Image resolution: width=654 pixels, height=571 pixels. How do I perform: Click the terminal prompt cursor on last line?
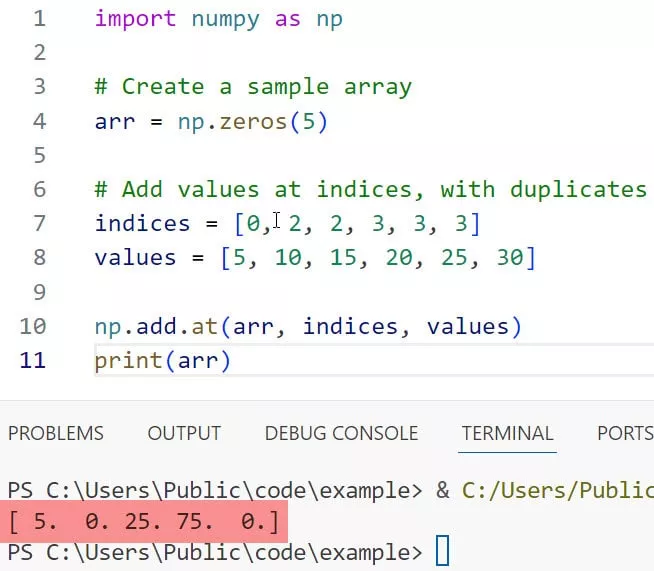442,551
